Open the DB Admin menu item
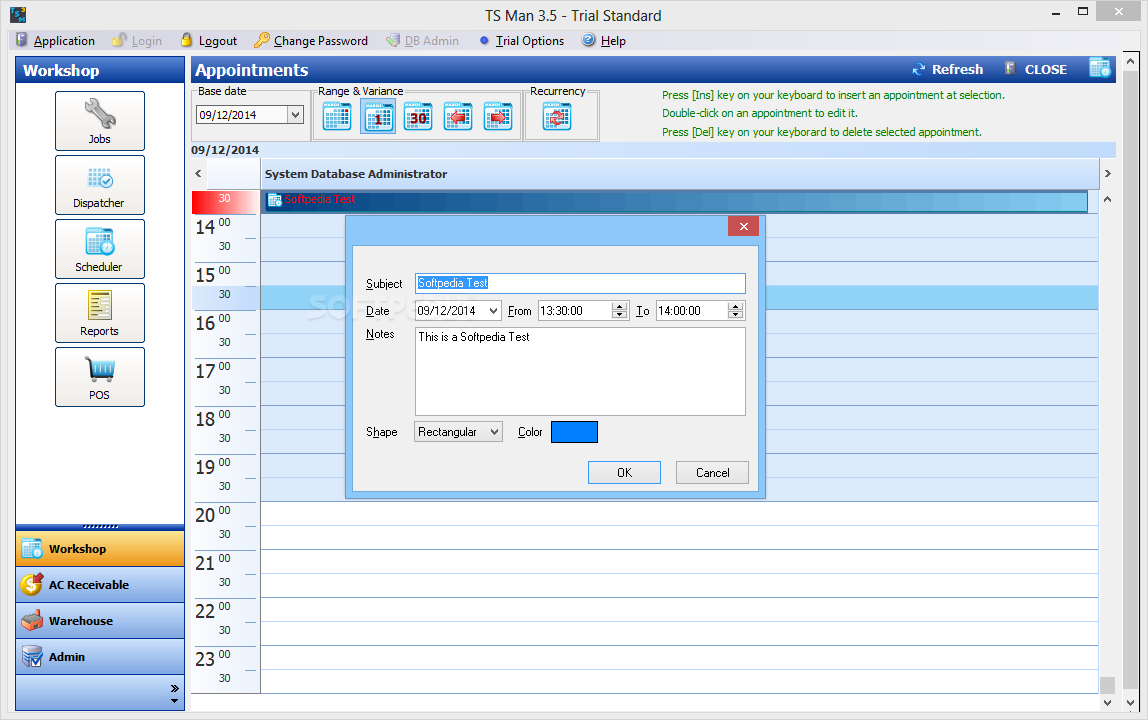The height and width of the screenshot is (720, 1148). coord(422,40)
